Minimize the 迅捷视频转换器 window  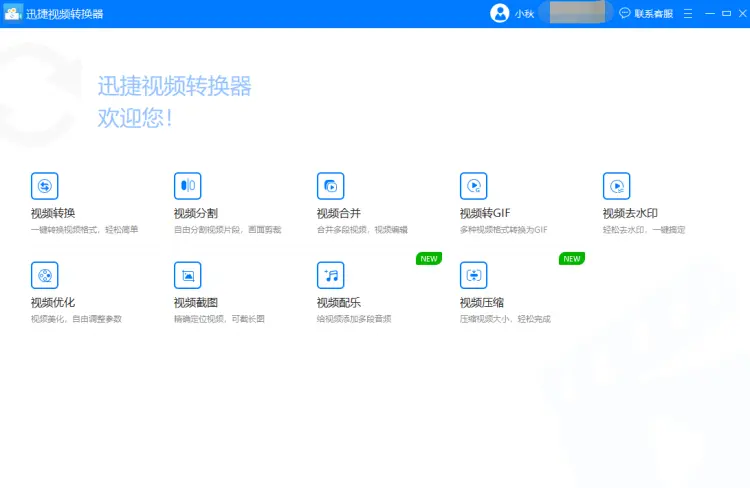[710, 13]
